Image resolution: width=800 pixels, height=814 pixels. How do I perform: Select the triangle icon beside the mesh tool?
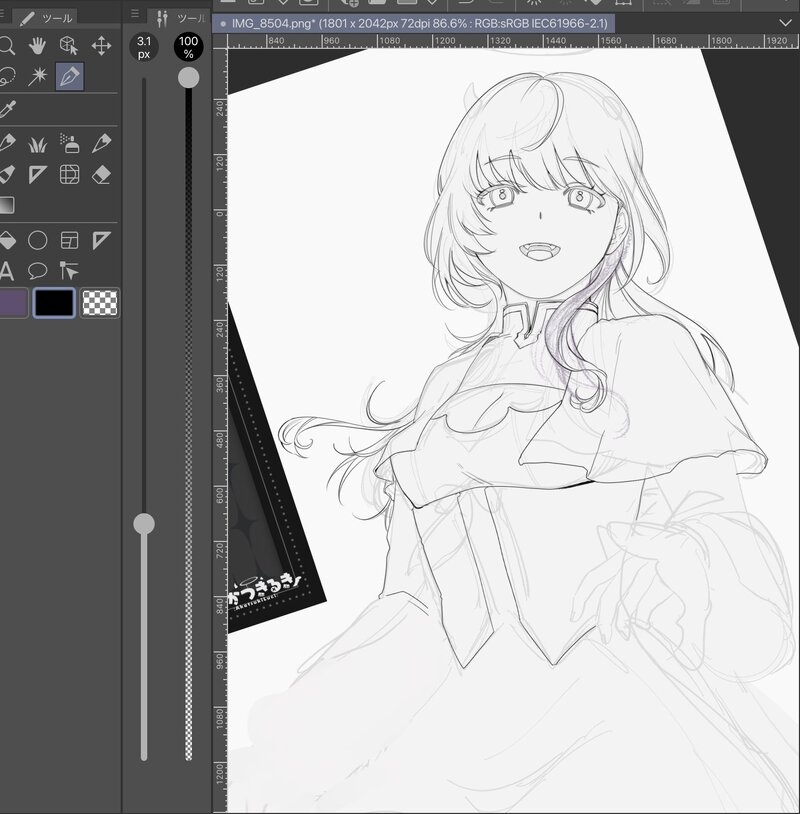[37, 174]
